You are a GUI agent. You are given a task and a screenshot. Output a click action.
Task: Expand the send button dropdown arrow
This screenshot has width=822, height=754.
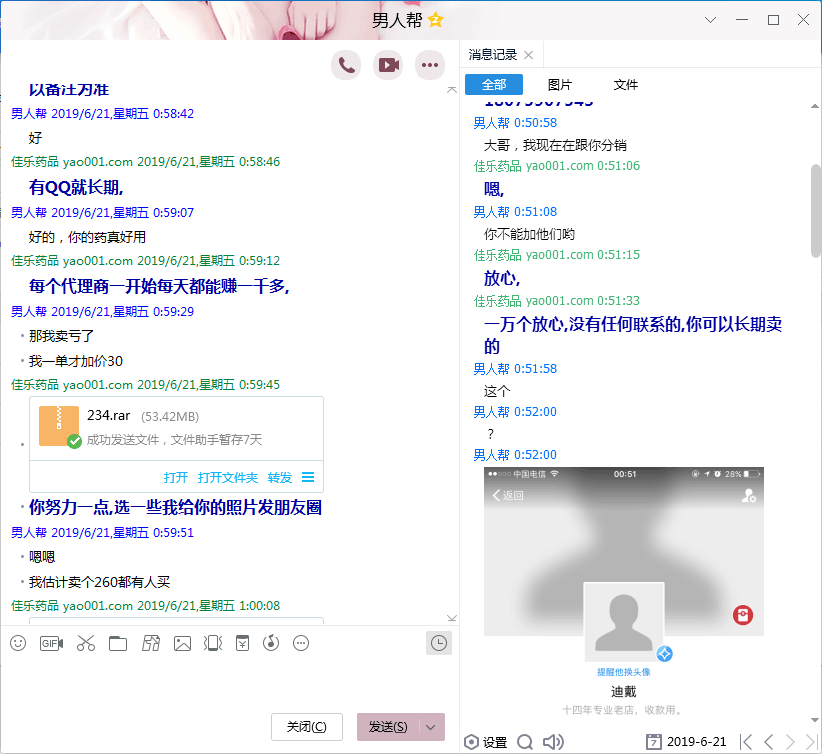(431, 727)
